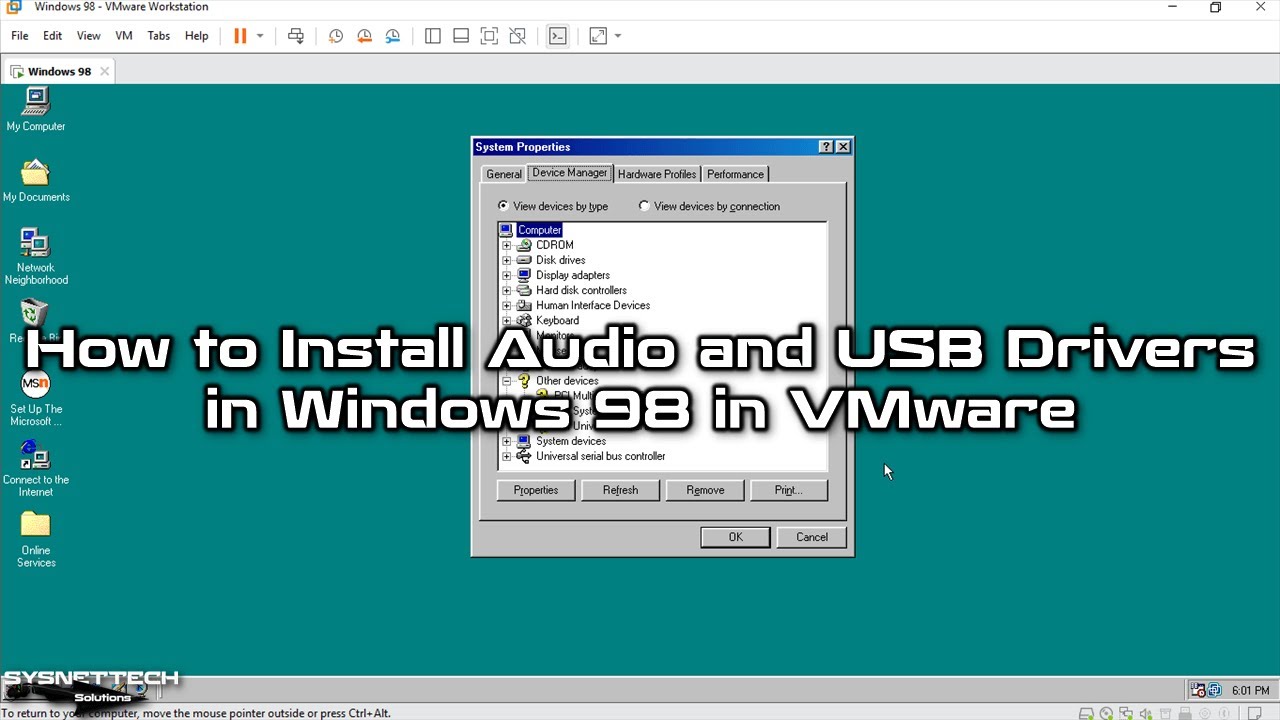
Task: Click the Print button
Action: [x=789, y=490]
